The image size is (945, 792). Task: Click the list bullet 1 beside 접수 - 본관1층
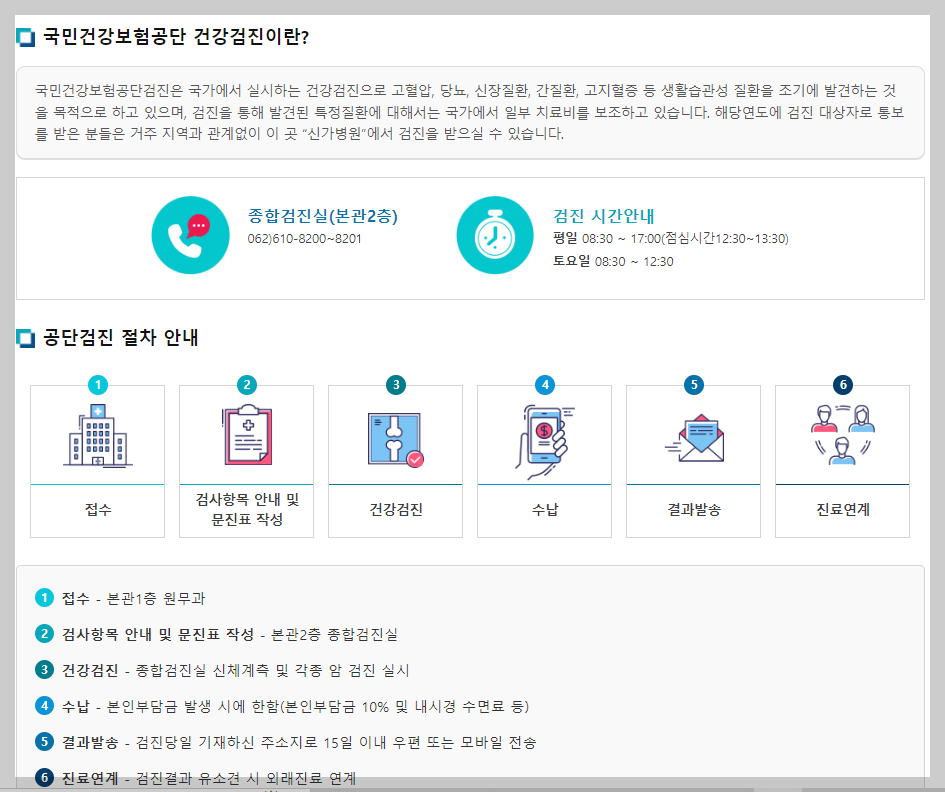tap(44, 598)
